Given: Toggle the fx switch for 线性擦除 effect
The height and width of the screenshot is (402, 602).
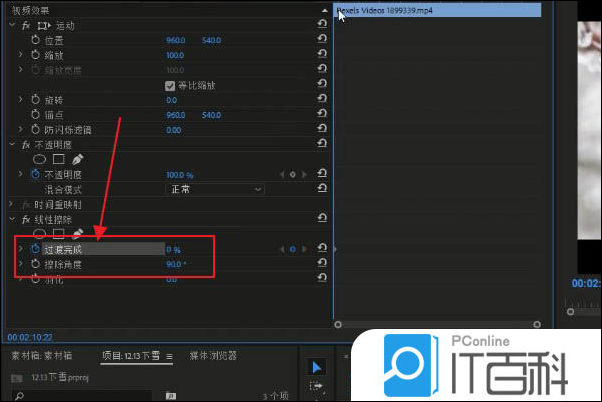Looking at the screenshot, I should click(x=26, y=220).
